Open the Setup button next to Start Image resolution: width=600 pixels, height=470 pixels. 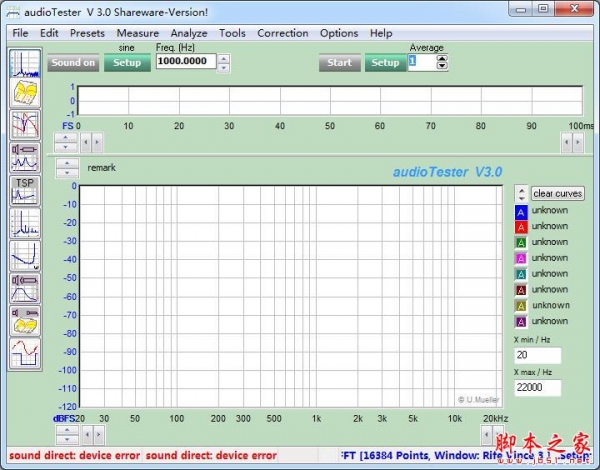[385, 63]
